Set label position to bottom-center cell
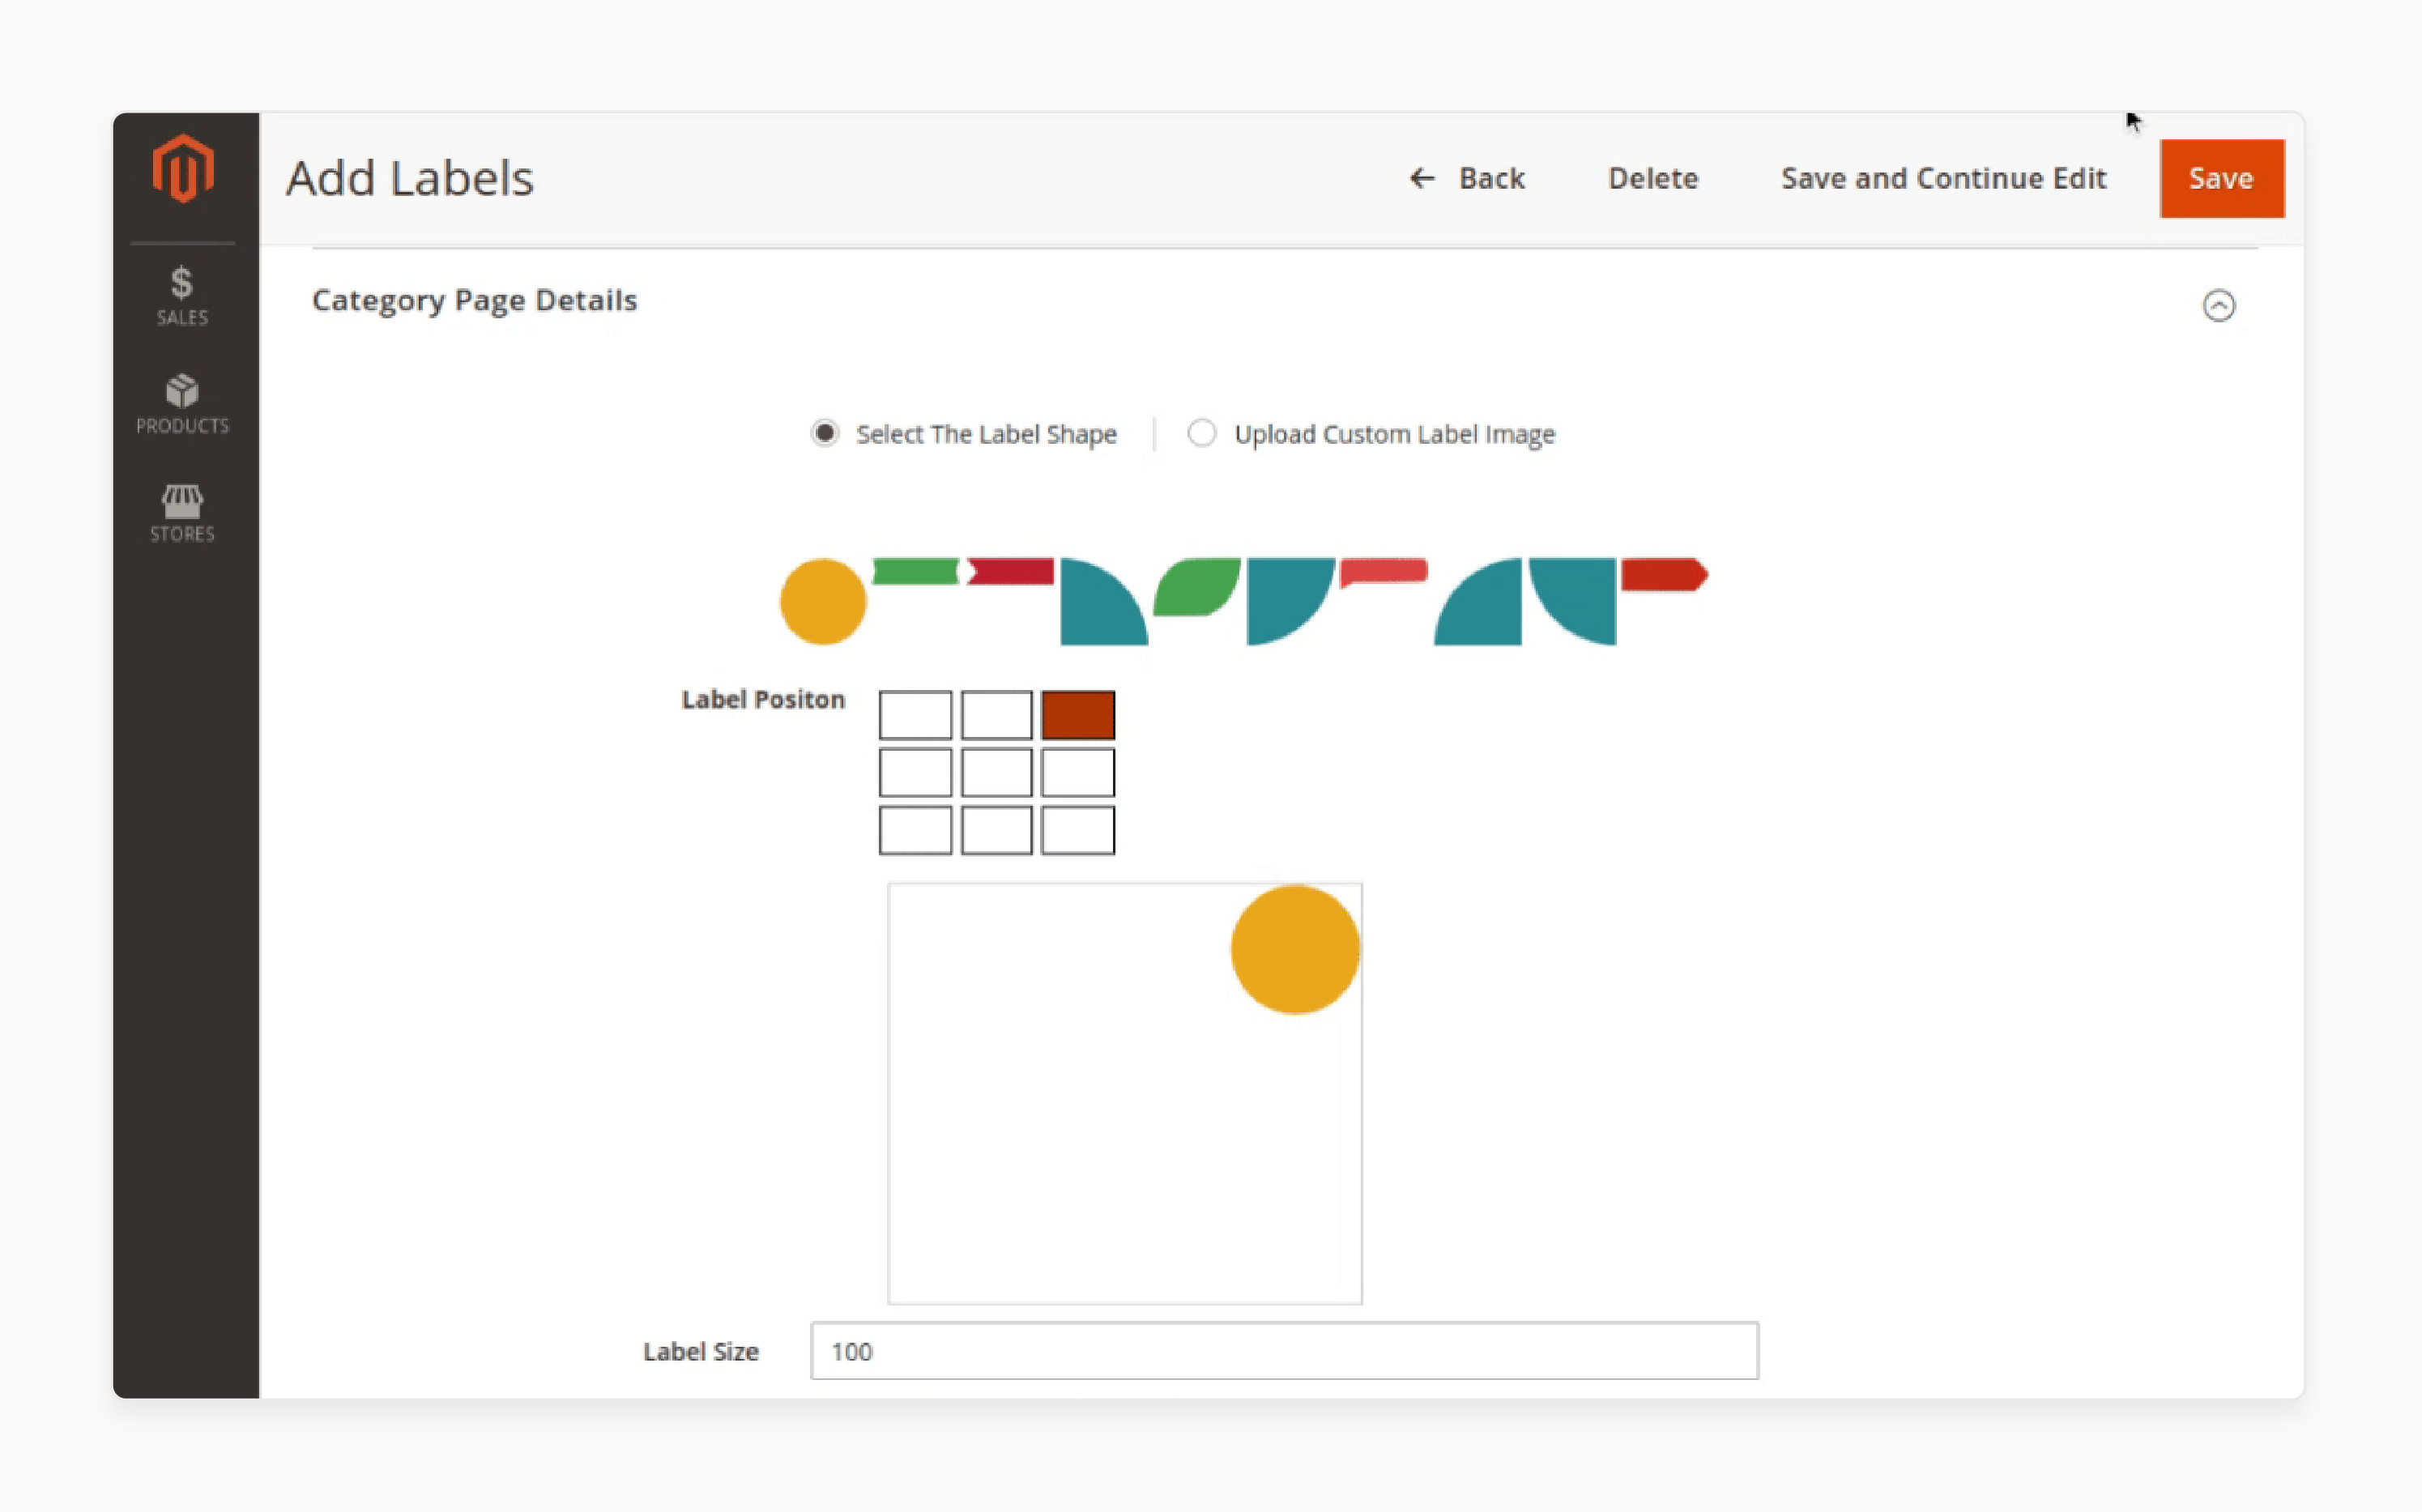 point(997,830)
